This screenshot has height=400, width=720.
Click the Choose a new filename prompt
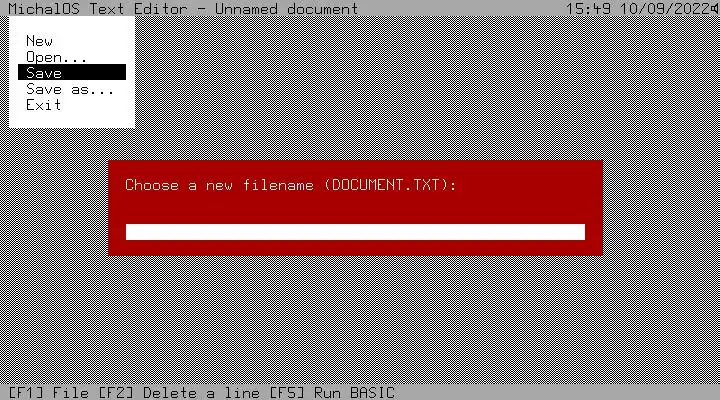point(219,185)
